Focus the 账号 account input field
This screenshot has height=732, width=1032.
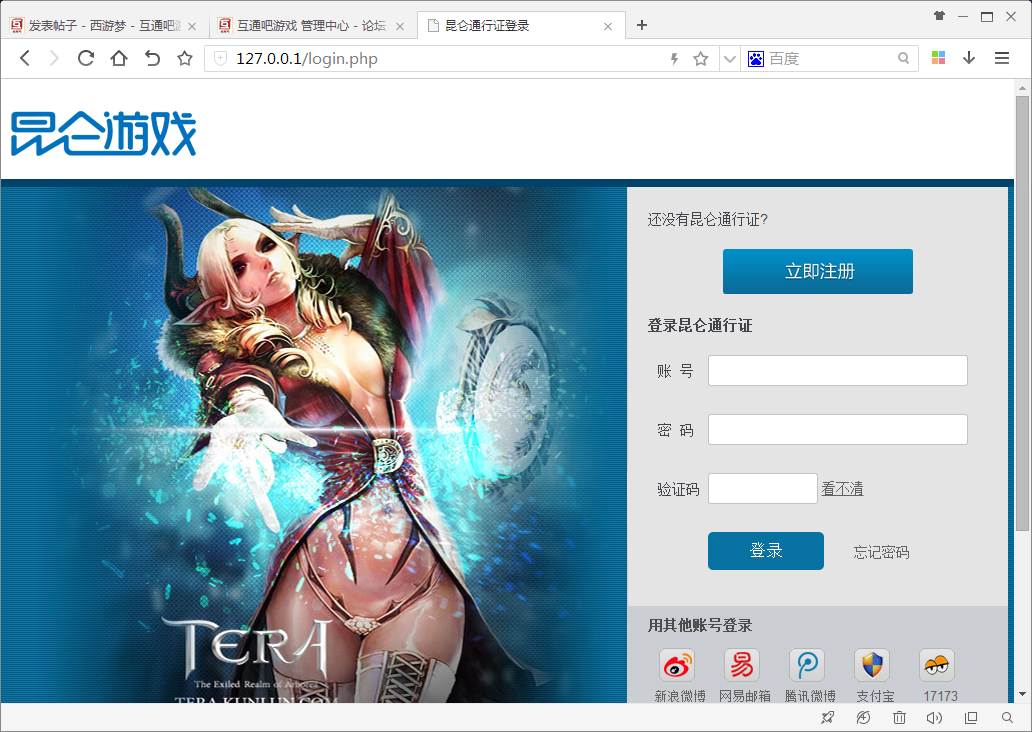tap(838, 371)
